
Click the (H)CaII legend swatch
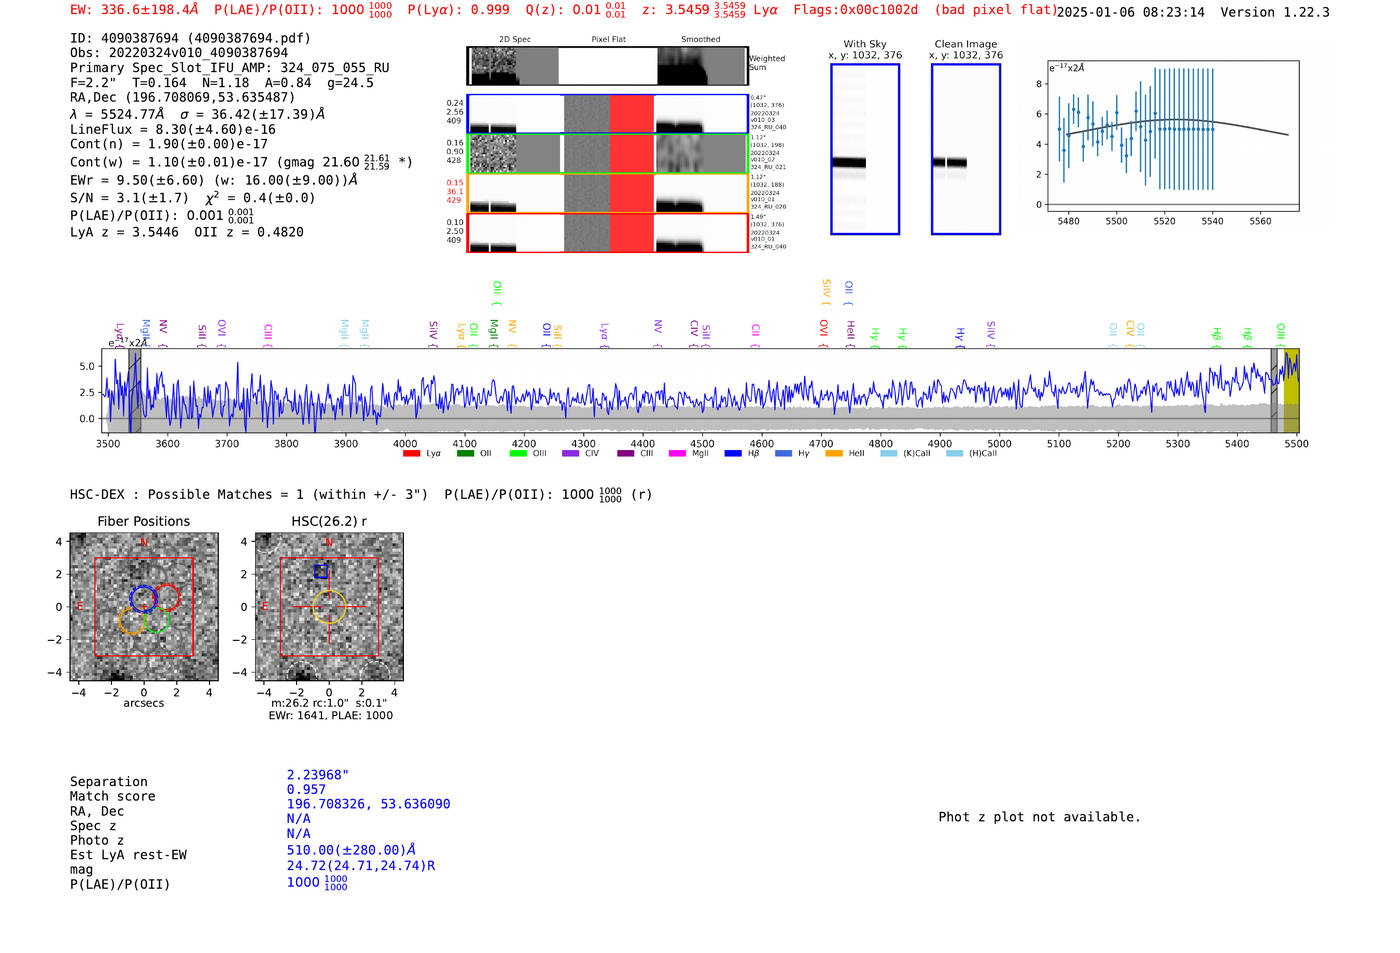click(x=954, y=454)
